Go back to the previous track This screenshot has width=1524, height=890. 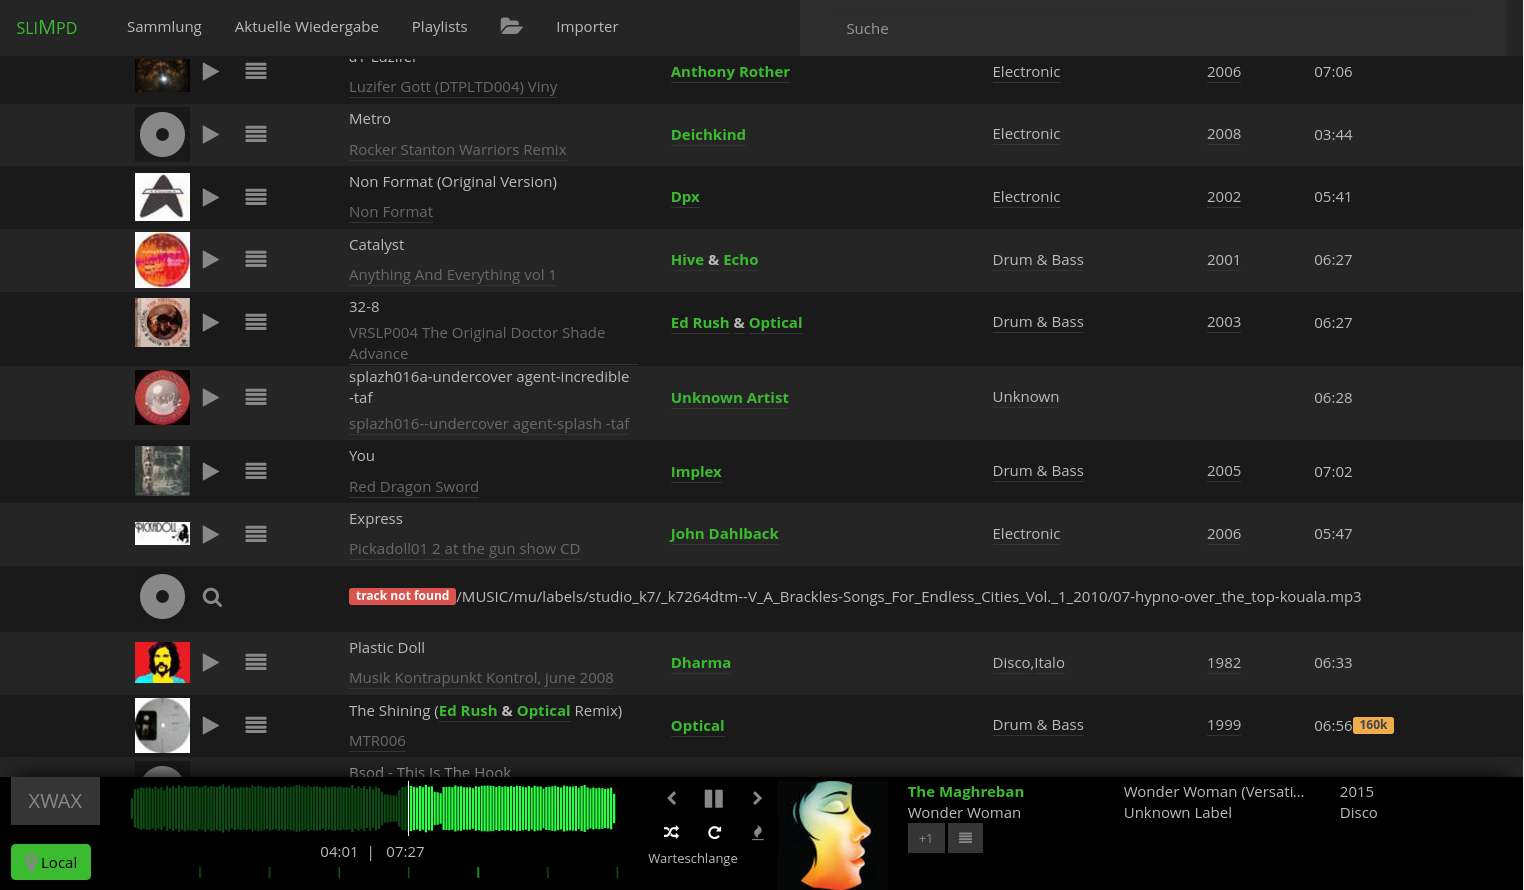pos(672,798)
